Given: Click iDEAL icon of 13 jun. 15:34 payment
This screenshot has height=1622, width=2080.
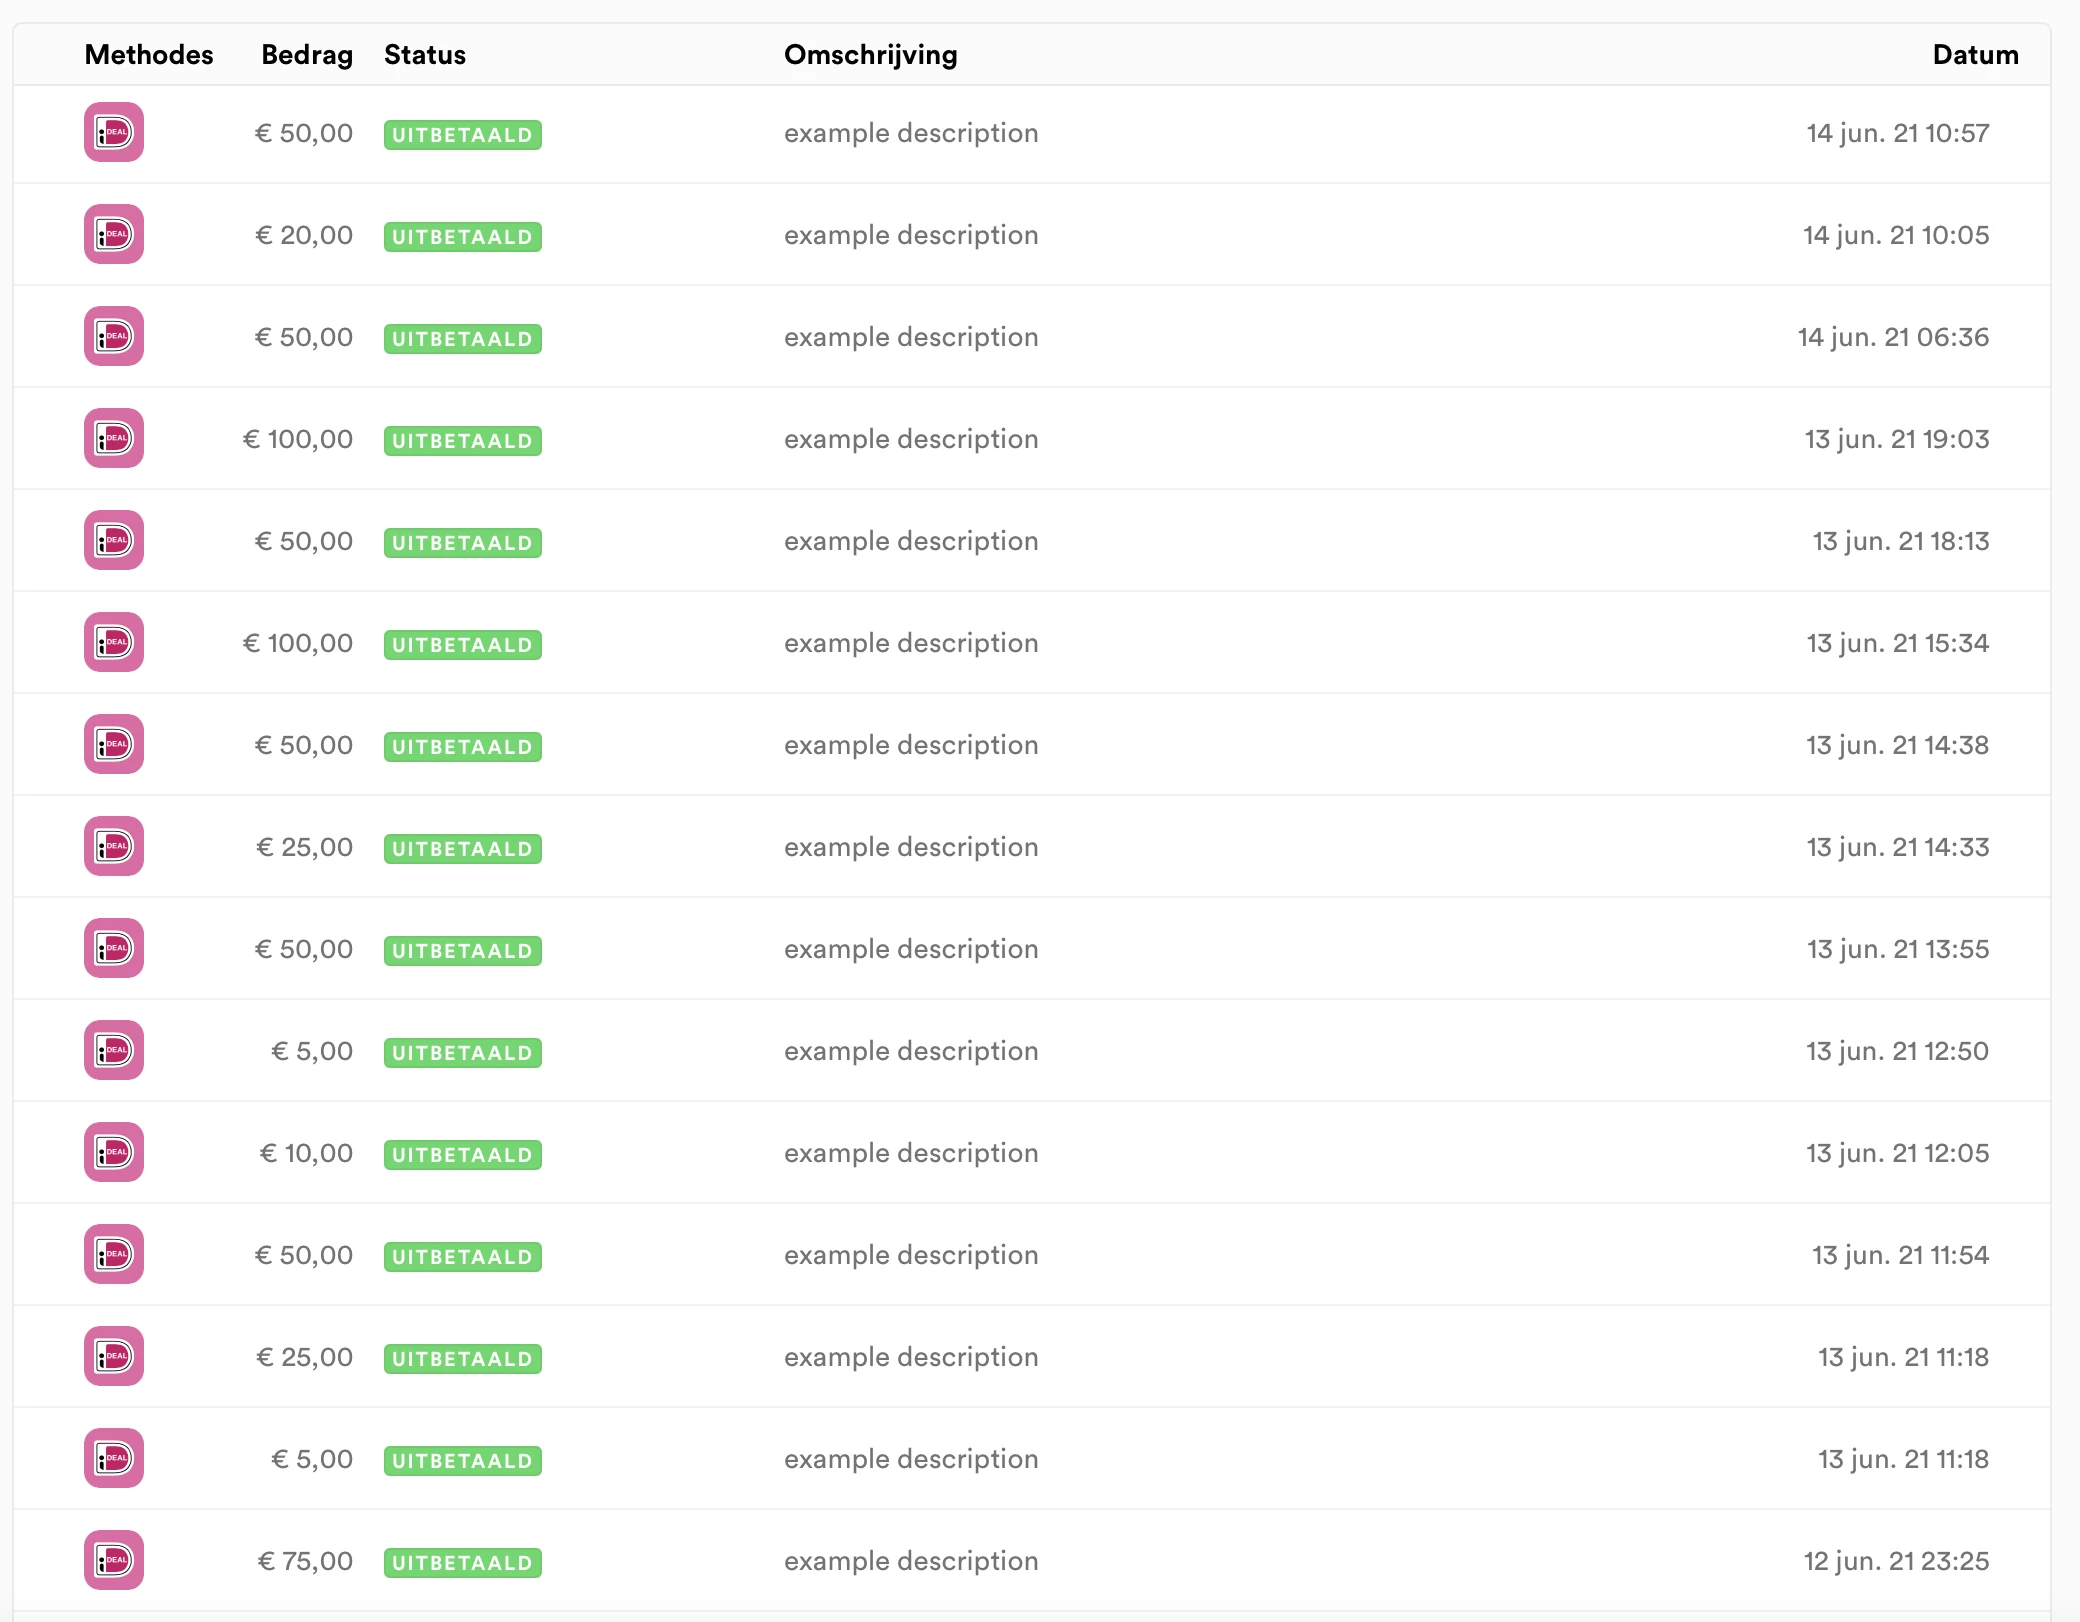Looking at the screenshot, I should coord(114,642).
